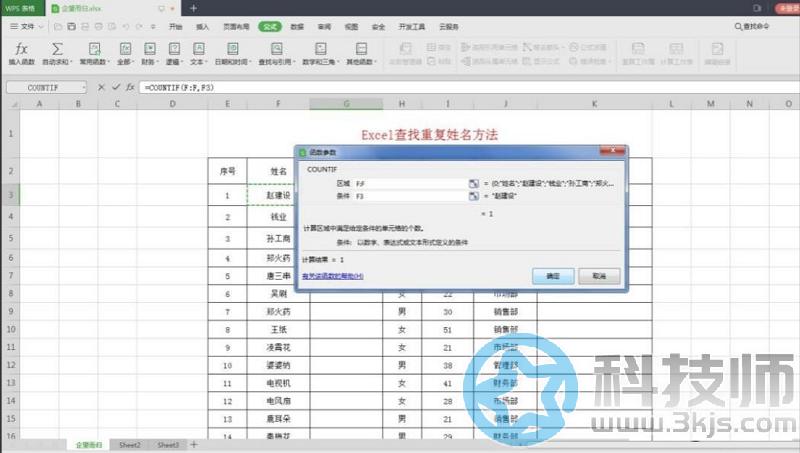Screen dimensions: 800x453
Task: Select the cell containing 电风扇
Action: [x=278, y=401]
